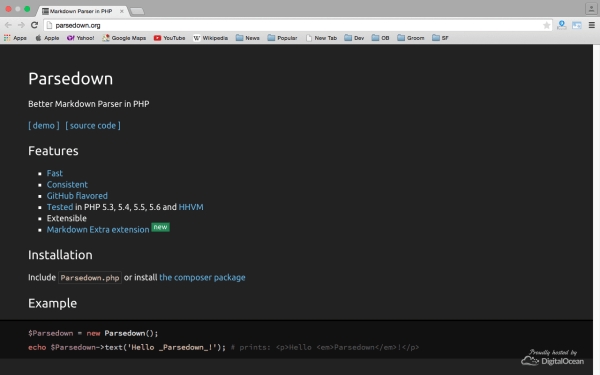Reload the page with the refresh icon
The height and width of the screenshot is (375, 600).
pos(34,25)
